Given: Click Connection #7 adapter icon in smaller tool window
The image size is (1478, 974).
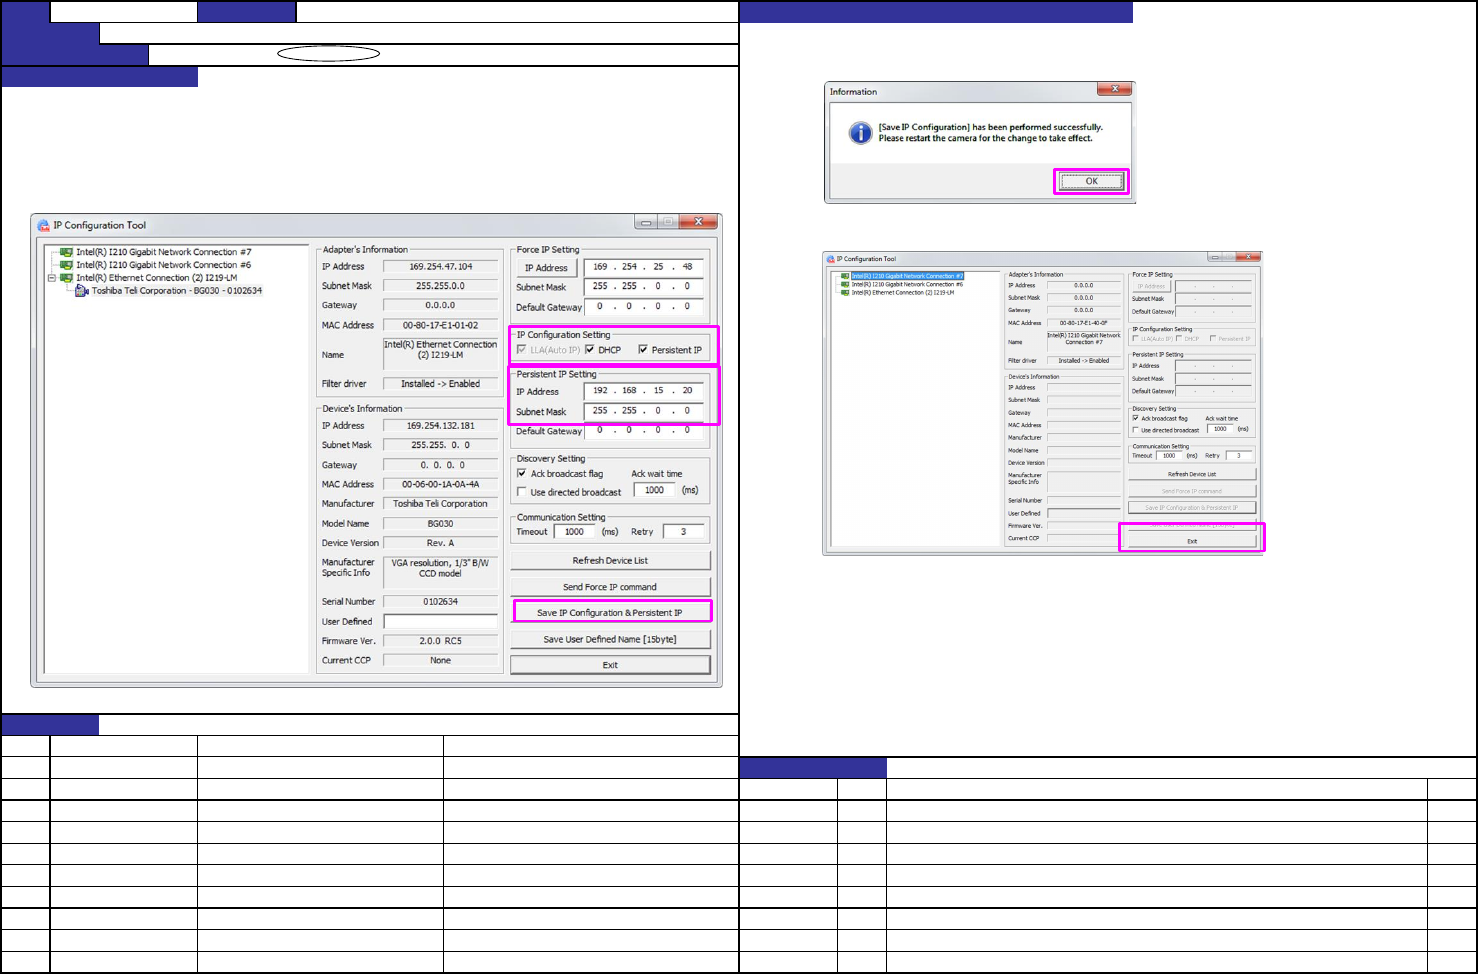Looking at the screenshot, I should pos(845,276).
